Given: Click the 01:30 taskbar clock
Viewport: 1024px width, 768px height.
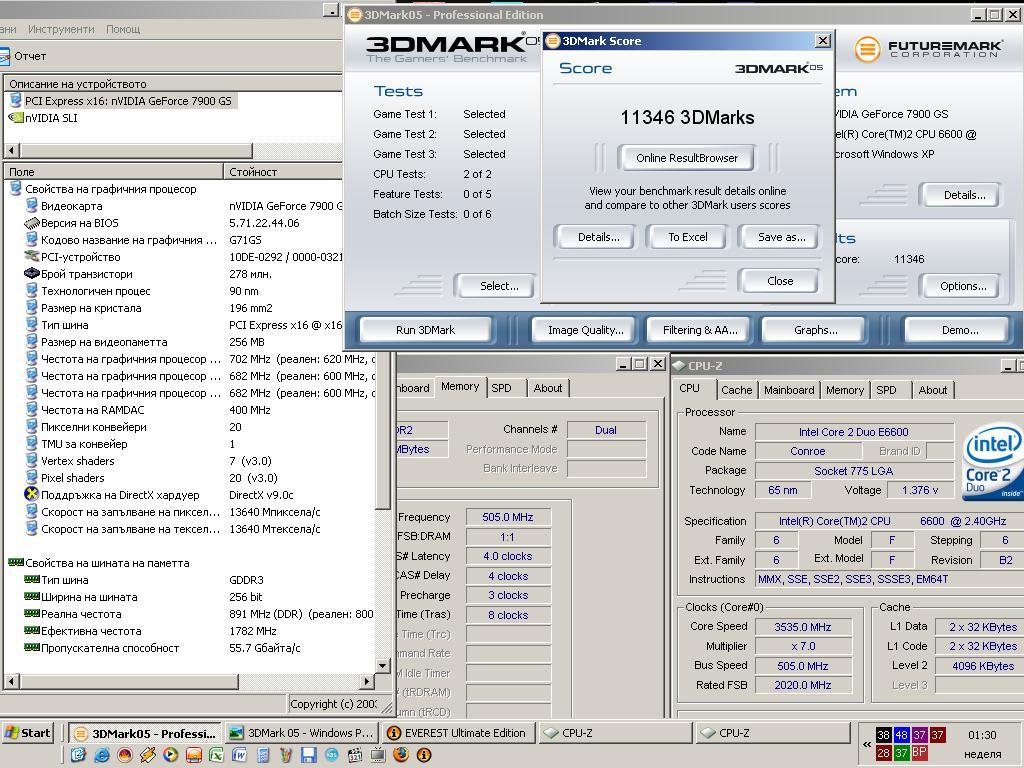Looking at the screenshot, I should 982,735.
